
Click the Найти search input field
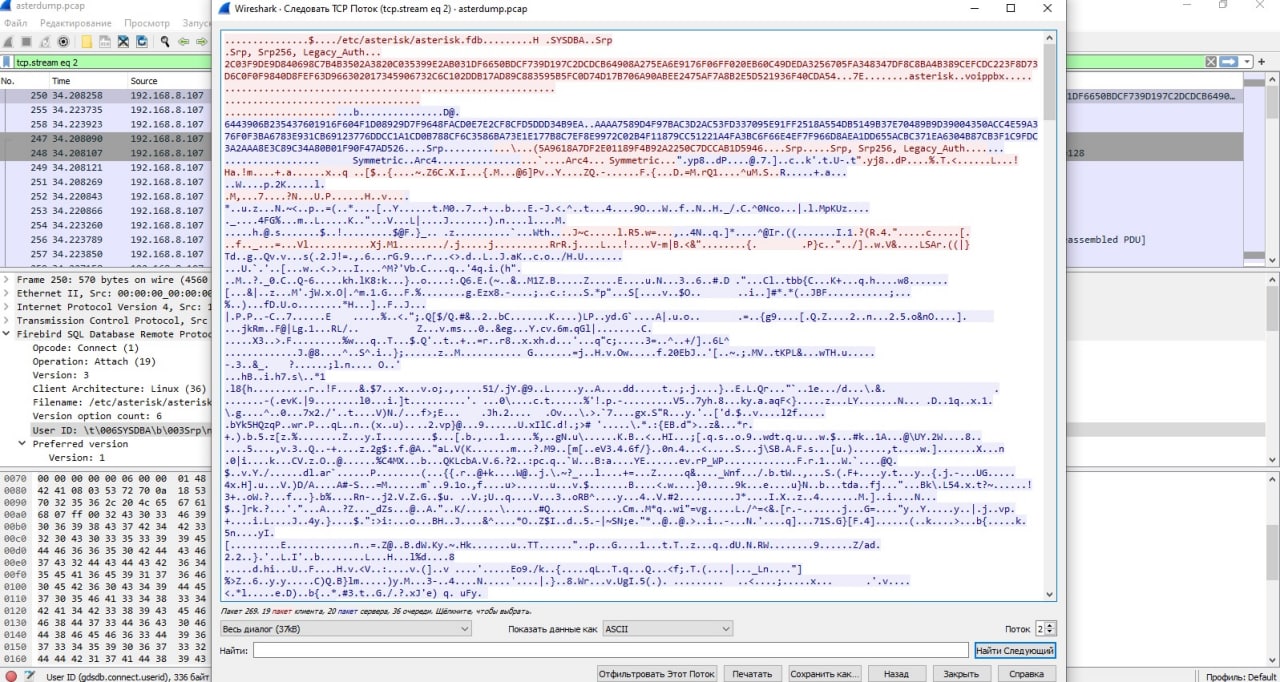pos(610,651)
